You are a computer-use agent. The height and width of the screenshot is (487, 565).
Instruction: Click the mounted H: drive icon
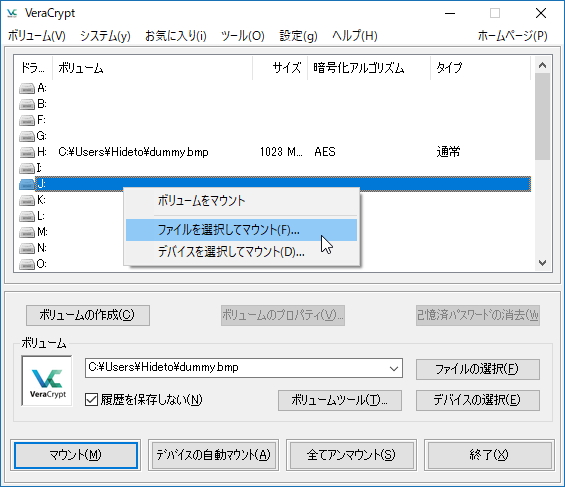click(27, 152)
